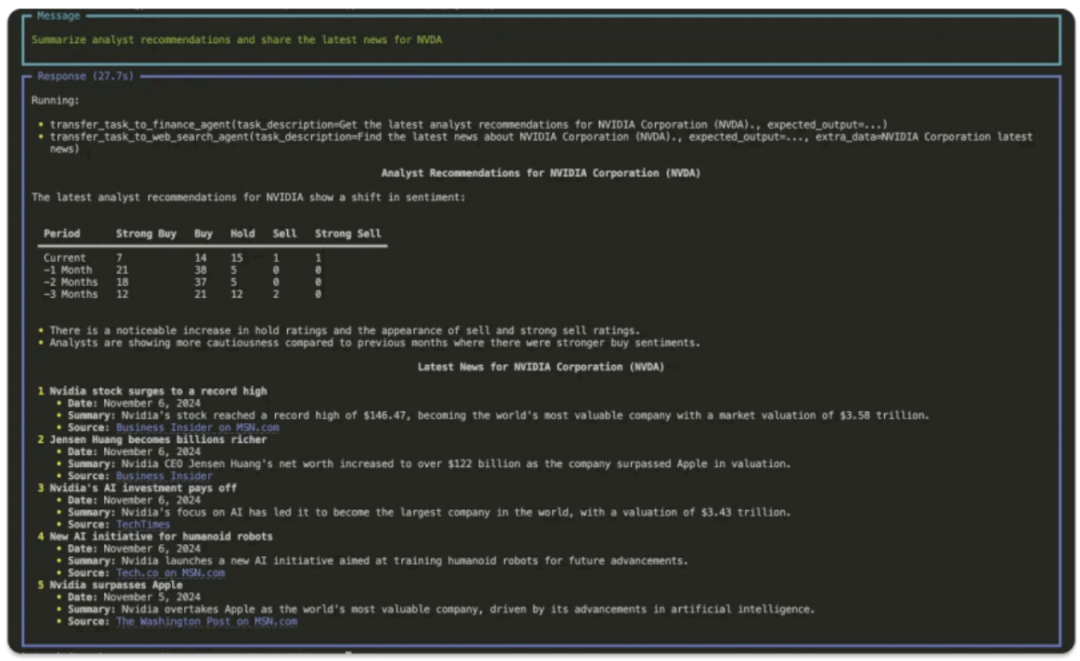Open the TechTimes source link
1080x661 pixels.
(143, 525)
